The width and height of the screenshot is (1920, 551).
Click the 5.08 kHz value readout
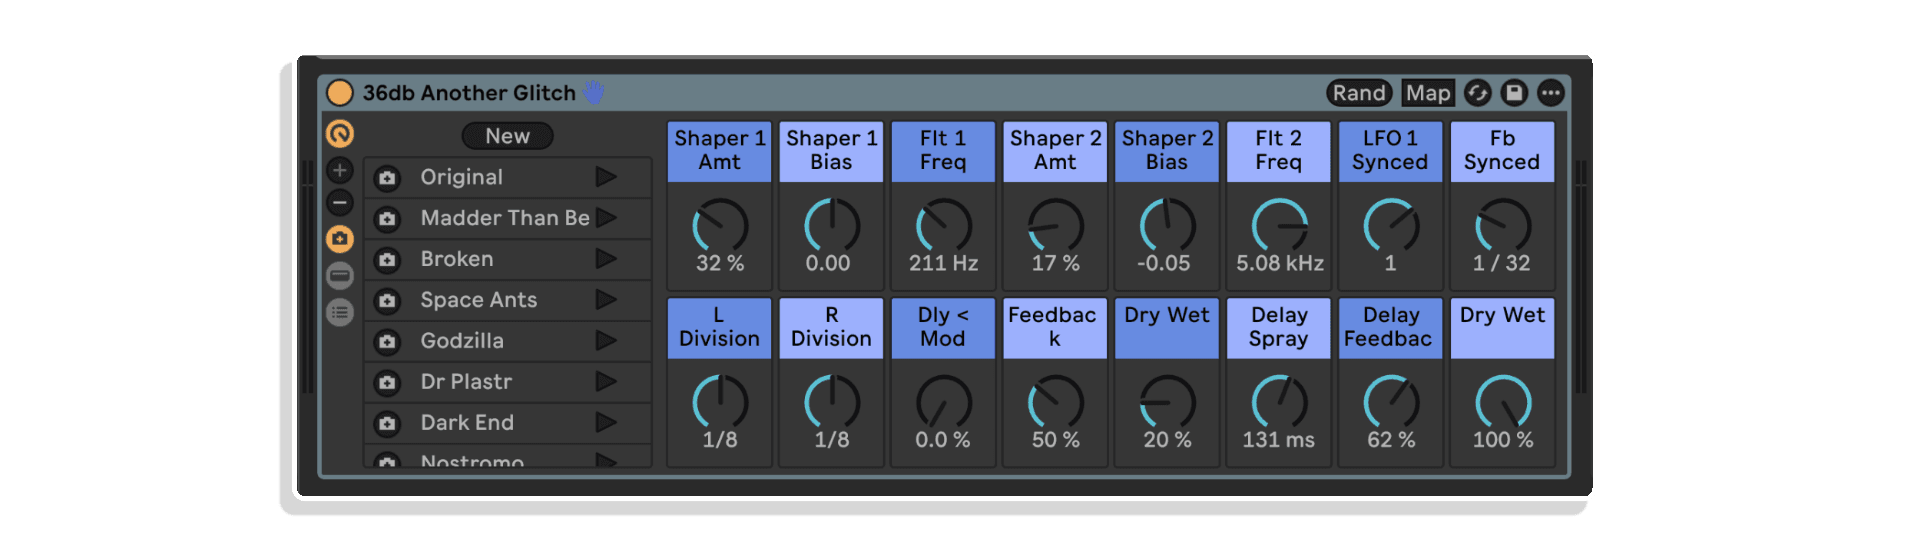pyautogui.click(x=1280, y=263)
